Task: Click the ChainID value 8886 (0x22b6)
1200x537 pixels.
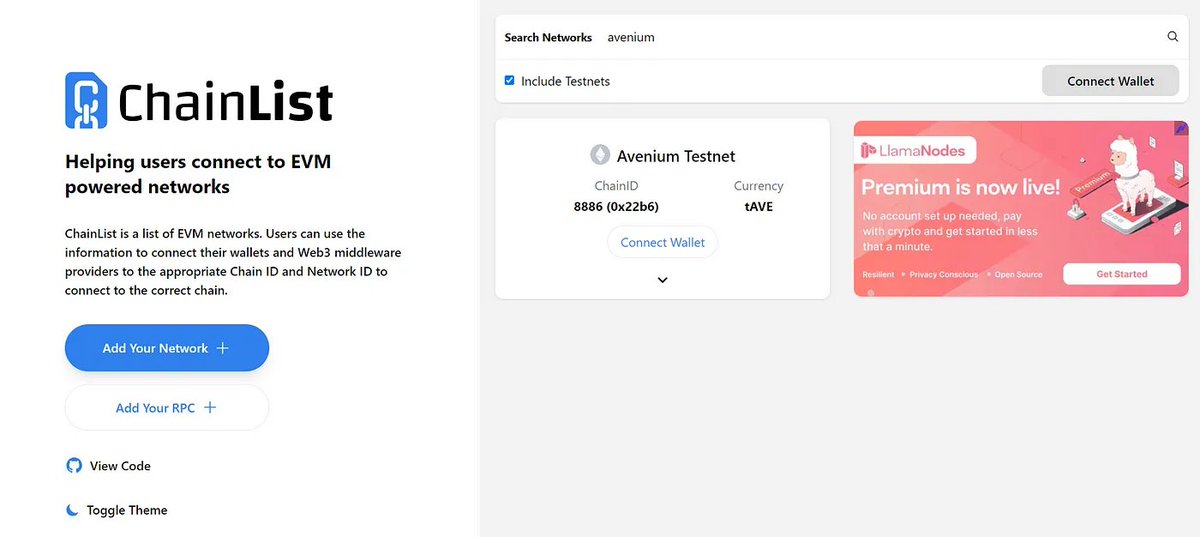Action: click(x=616, y=207)
